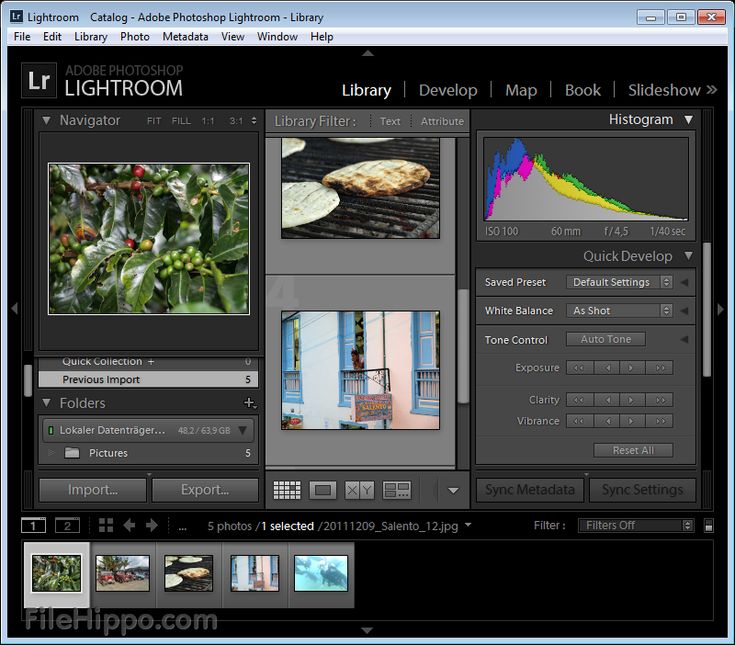Open the White Balance dropdown
The image size is (735, 645).
point(619,311)
